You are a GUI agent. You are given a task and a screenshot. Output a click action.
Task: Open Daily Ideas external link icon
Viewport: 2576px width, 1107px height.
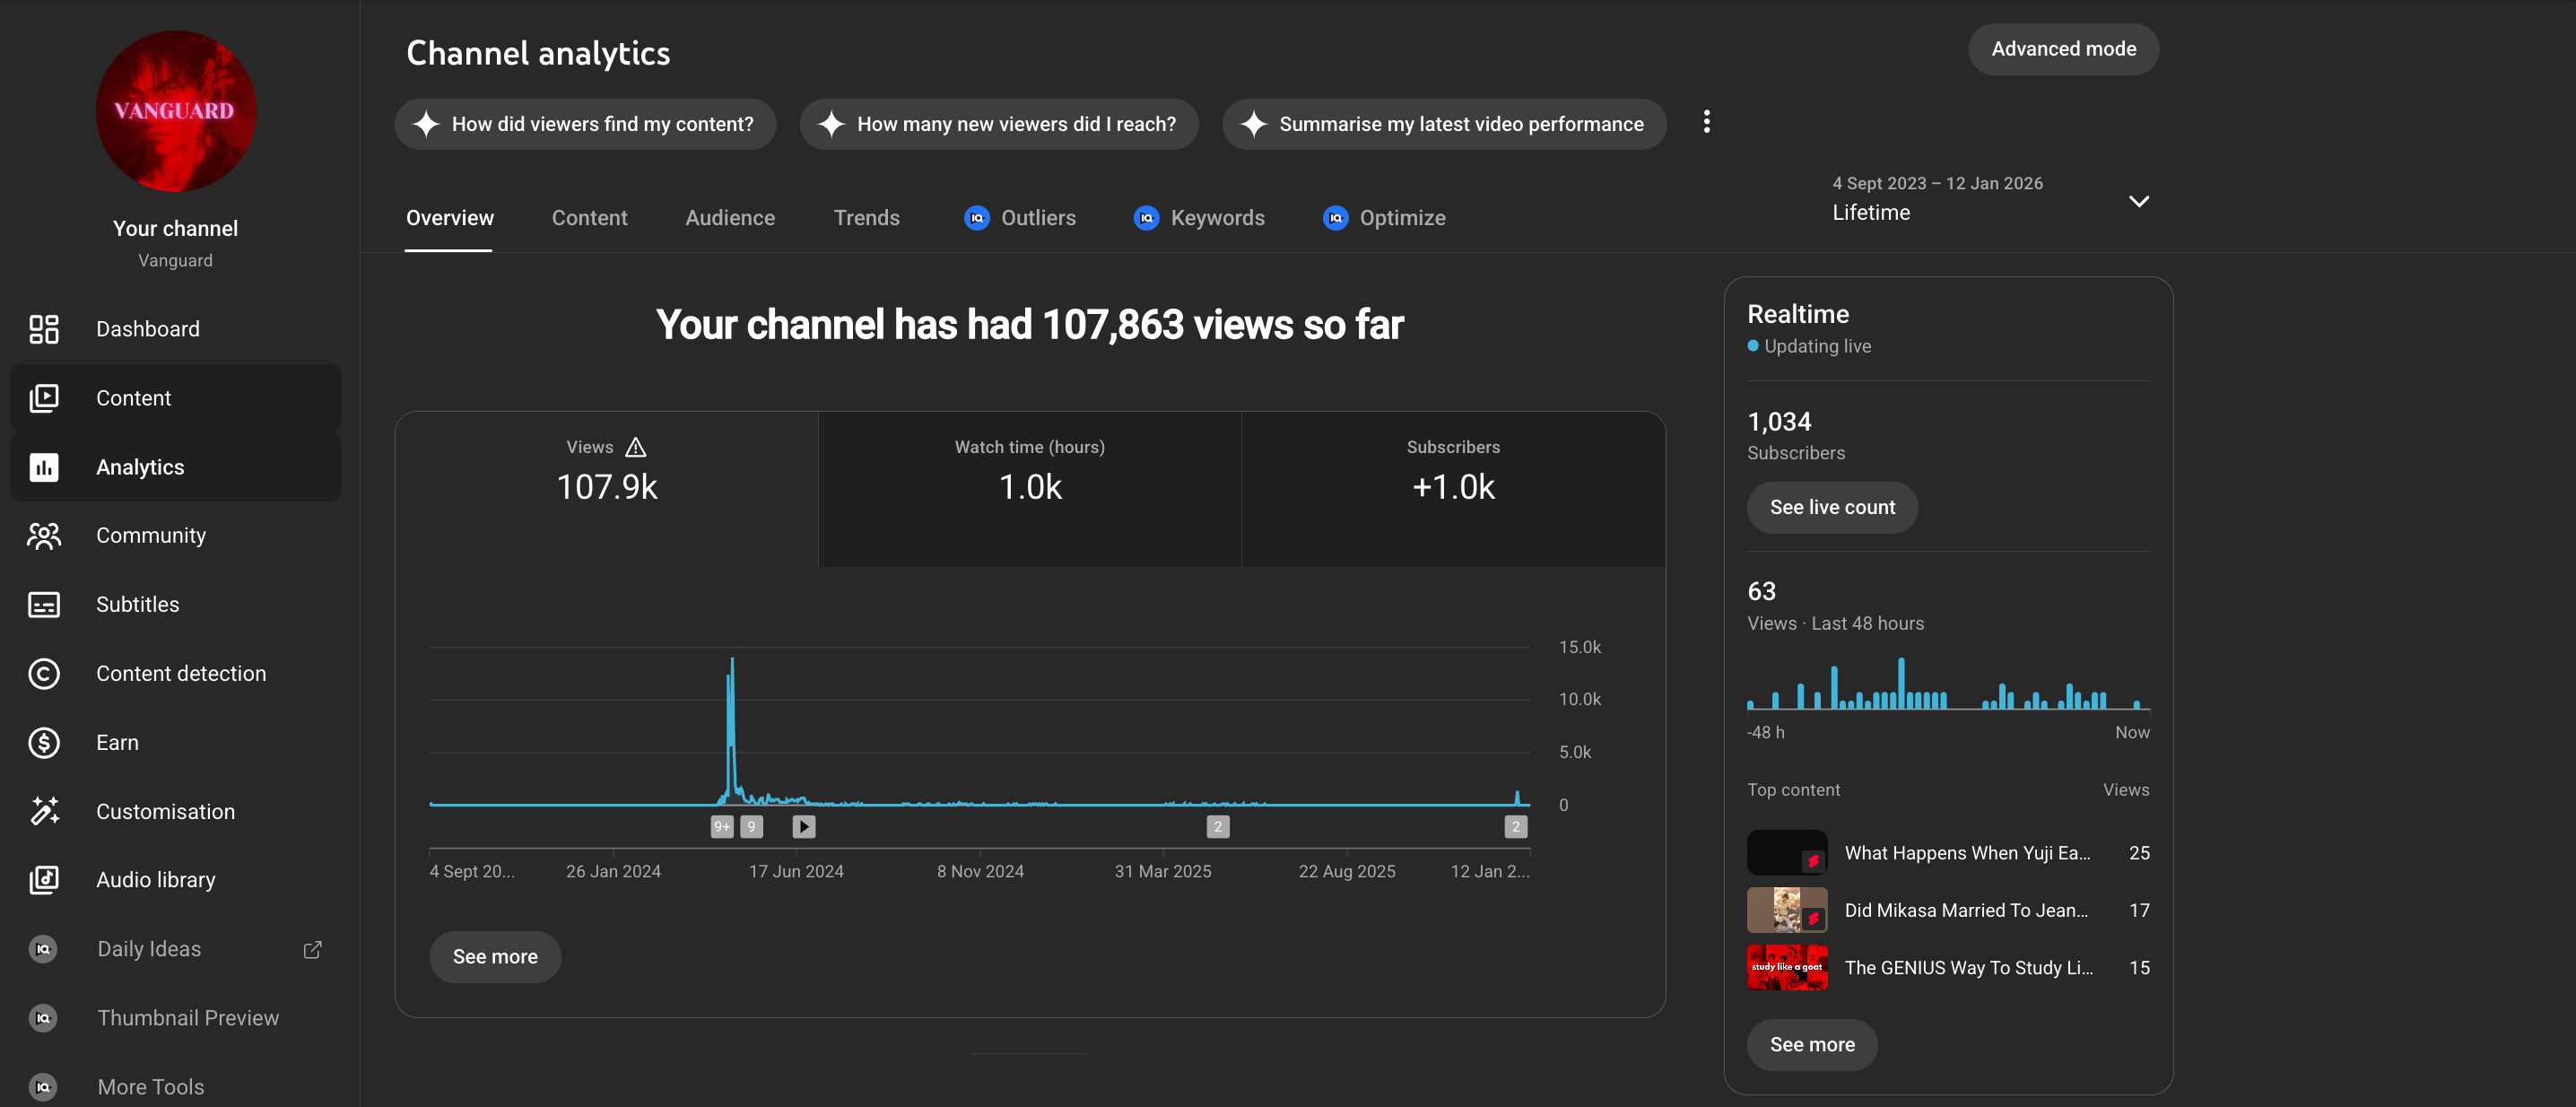click(312, 949)
